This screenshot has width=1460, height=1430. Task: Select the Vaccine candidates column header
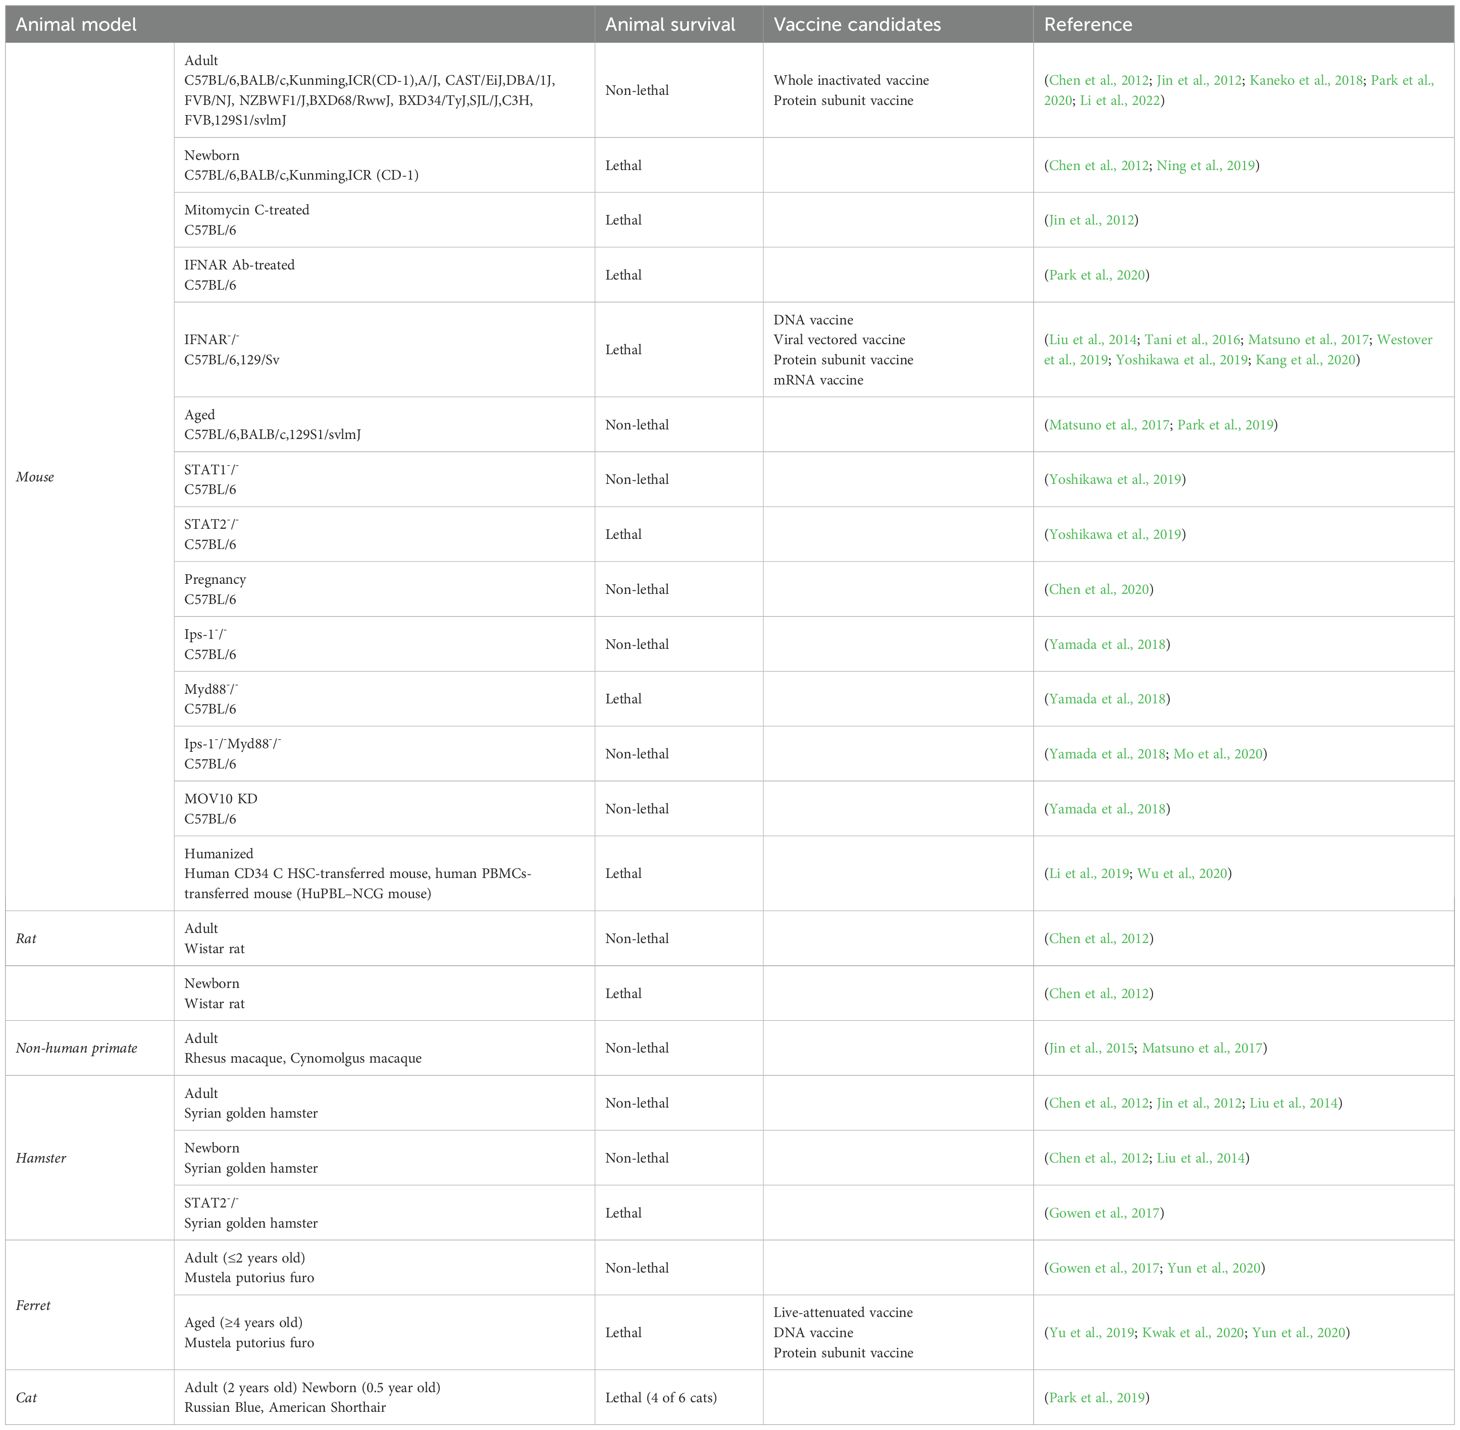[x=857, y=24]
